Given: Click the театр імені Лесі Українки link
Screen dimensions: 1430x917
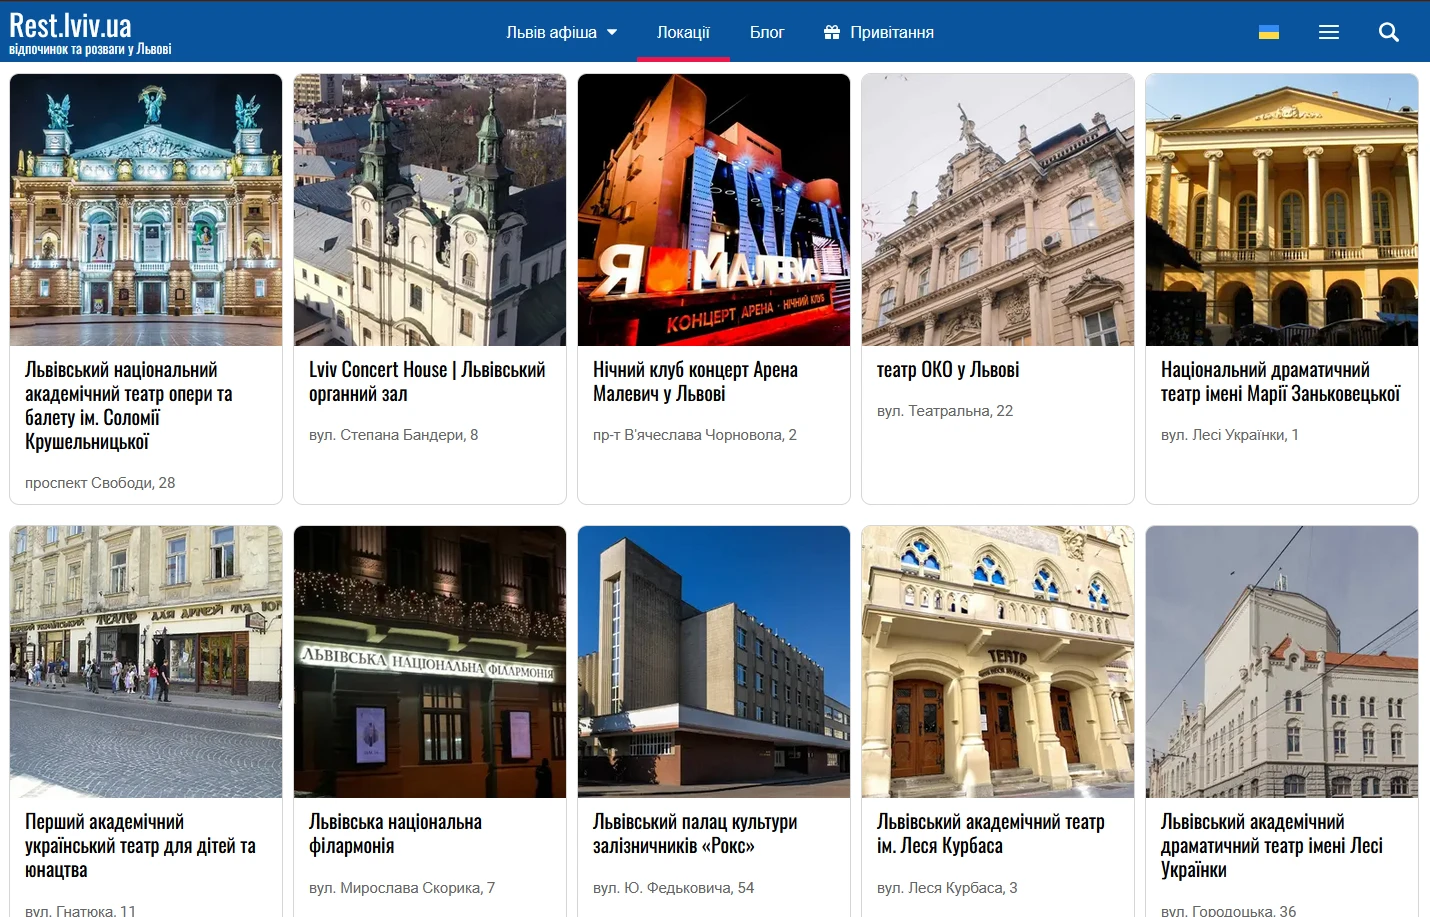Looking at the screenshot, I should tap(1272, 845).
